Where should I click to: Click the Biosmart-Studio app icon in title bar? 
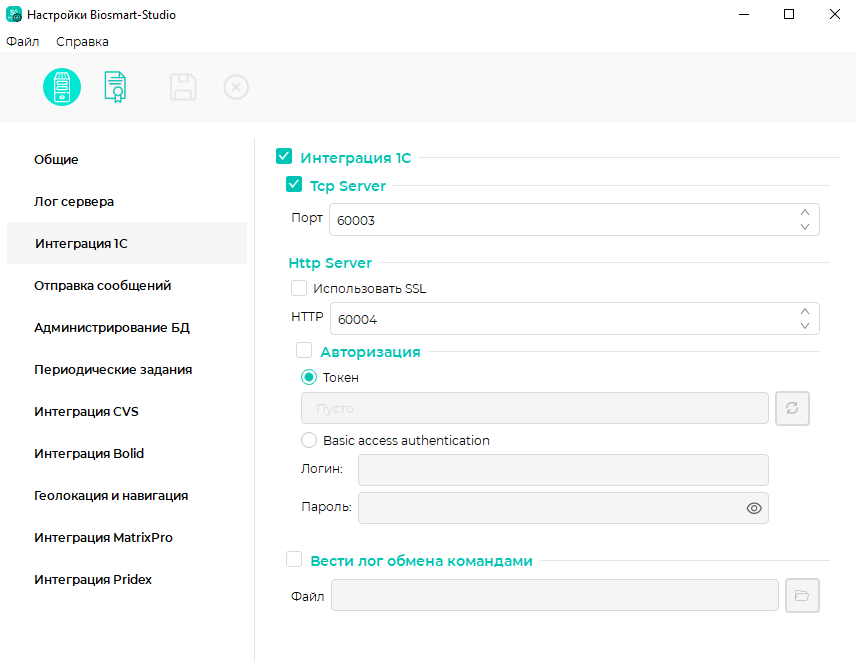tap(14, 14)
